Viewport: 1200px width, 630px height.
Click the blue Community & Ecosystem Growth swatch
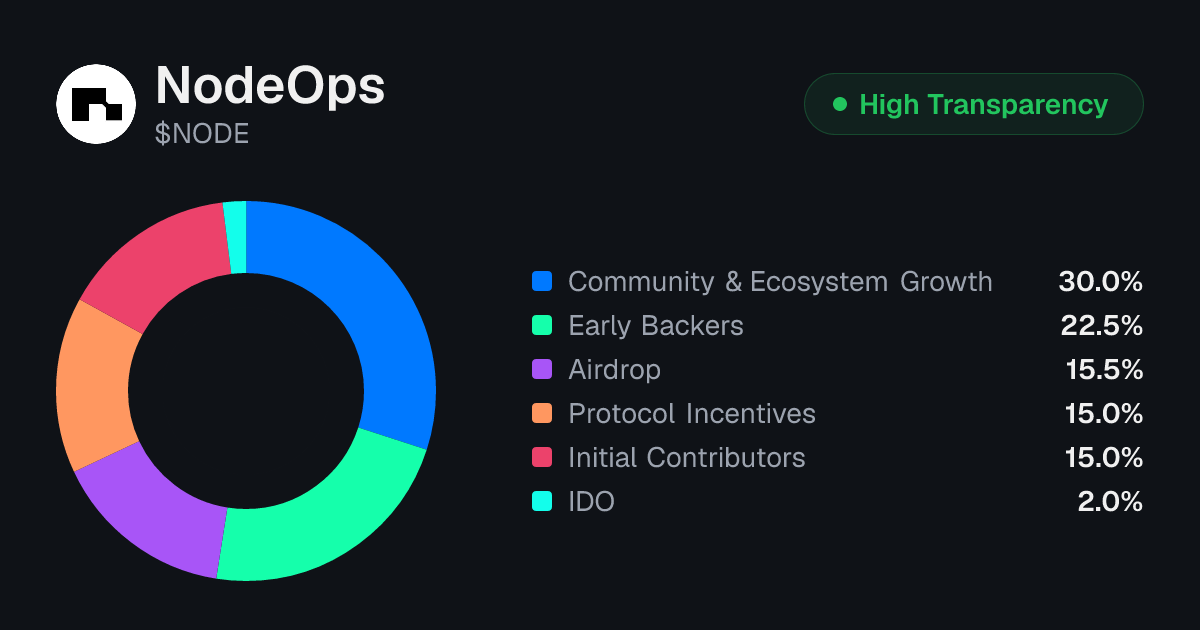click(542, 282)
